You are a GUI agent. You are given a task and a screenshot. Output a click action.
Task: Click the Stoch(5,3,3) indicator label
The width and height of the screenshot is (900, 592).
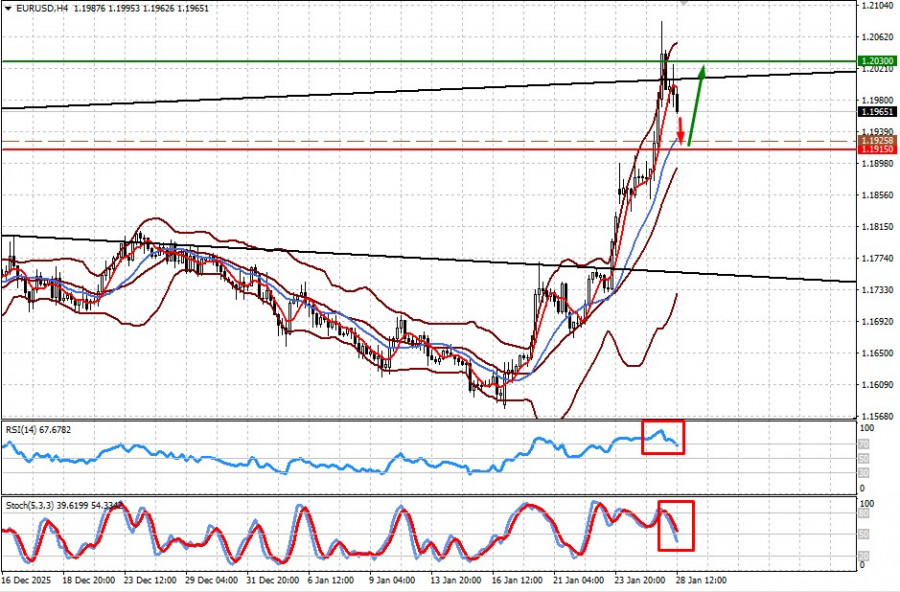(x=64, y=505)
